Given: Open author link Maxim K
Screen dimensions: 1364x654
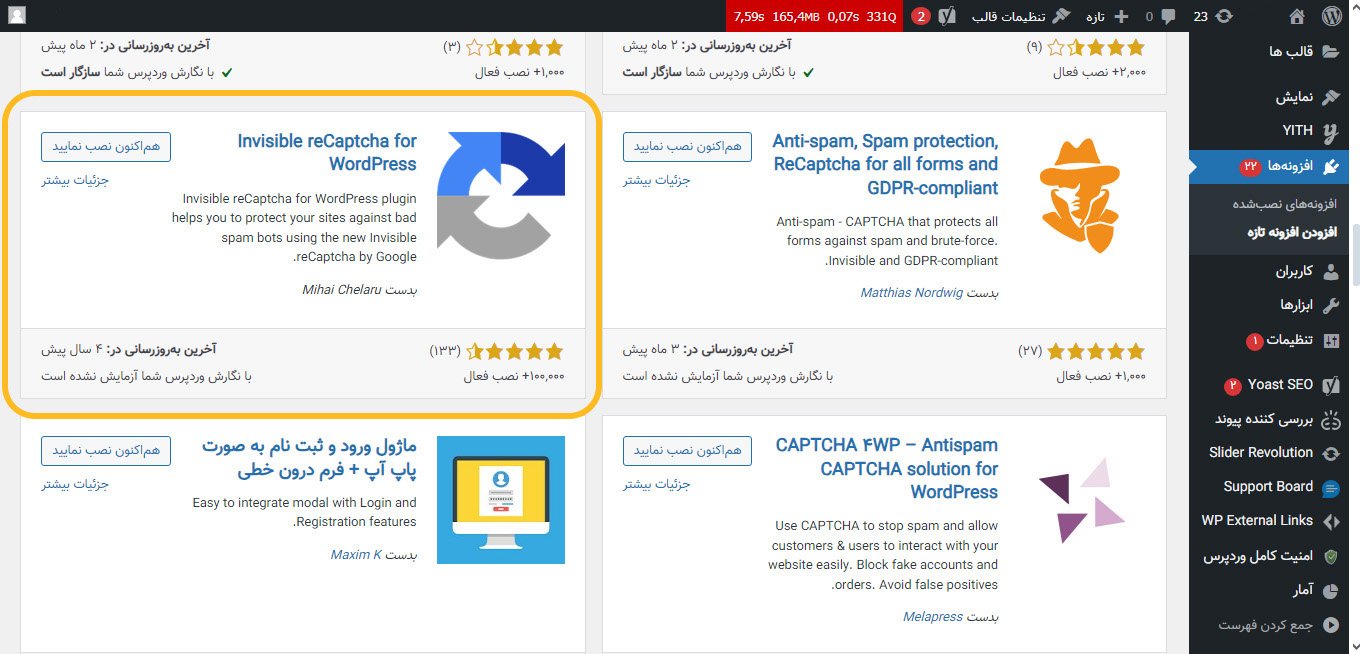Looking at the screenshot, I should point(356,554).
